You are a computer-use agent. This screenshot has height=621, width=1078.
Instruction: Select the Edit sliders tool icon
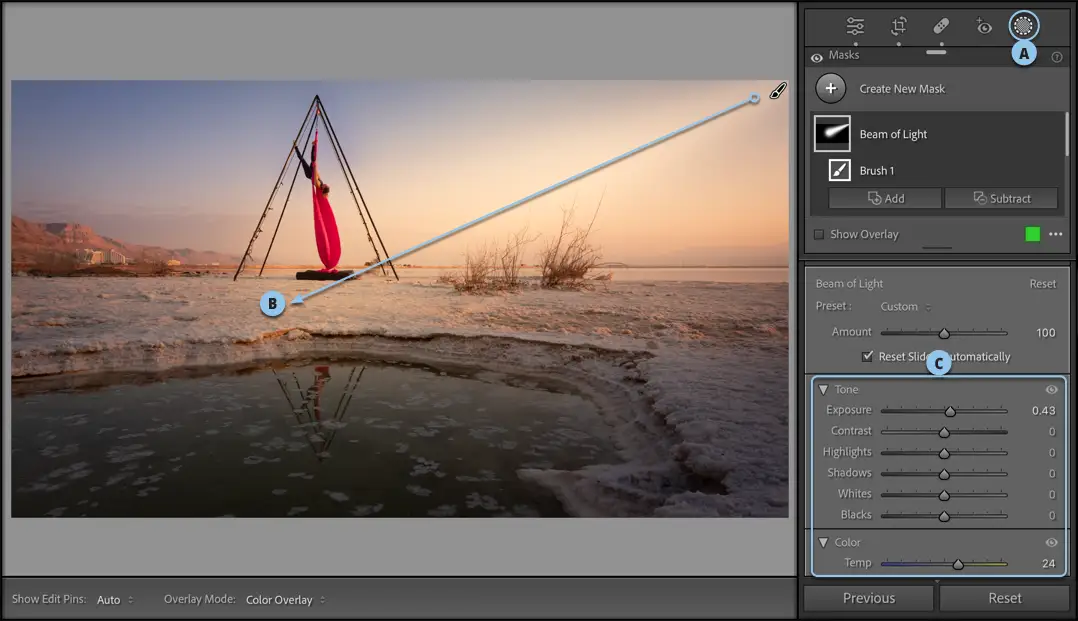[x=855, y=27]
